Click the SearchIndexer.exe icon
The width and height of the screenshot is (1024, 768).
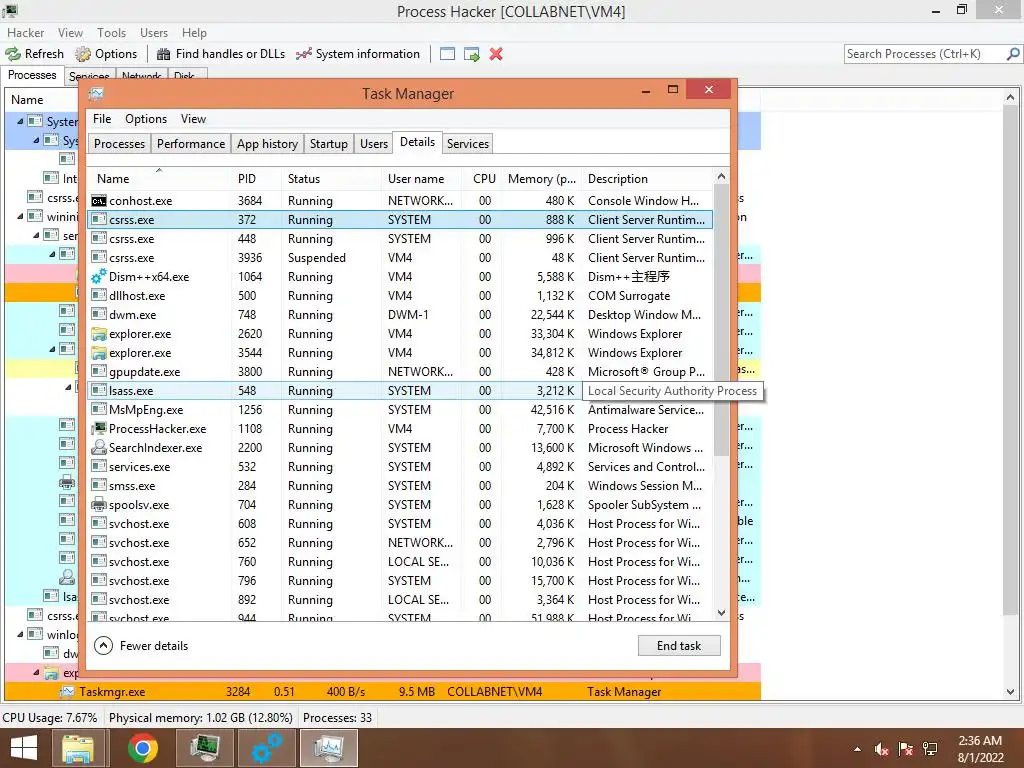(99, 447)
